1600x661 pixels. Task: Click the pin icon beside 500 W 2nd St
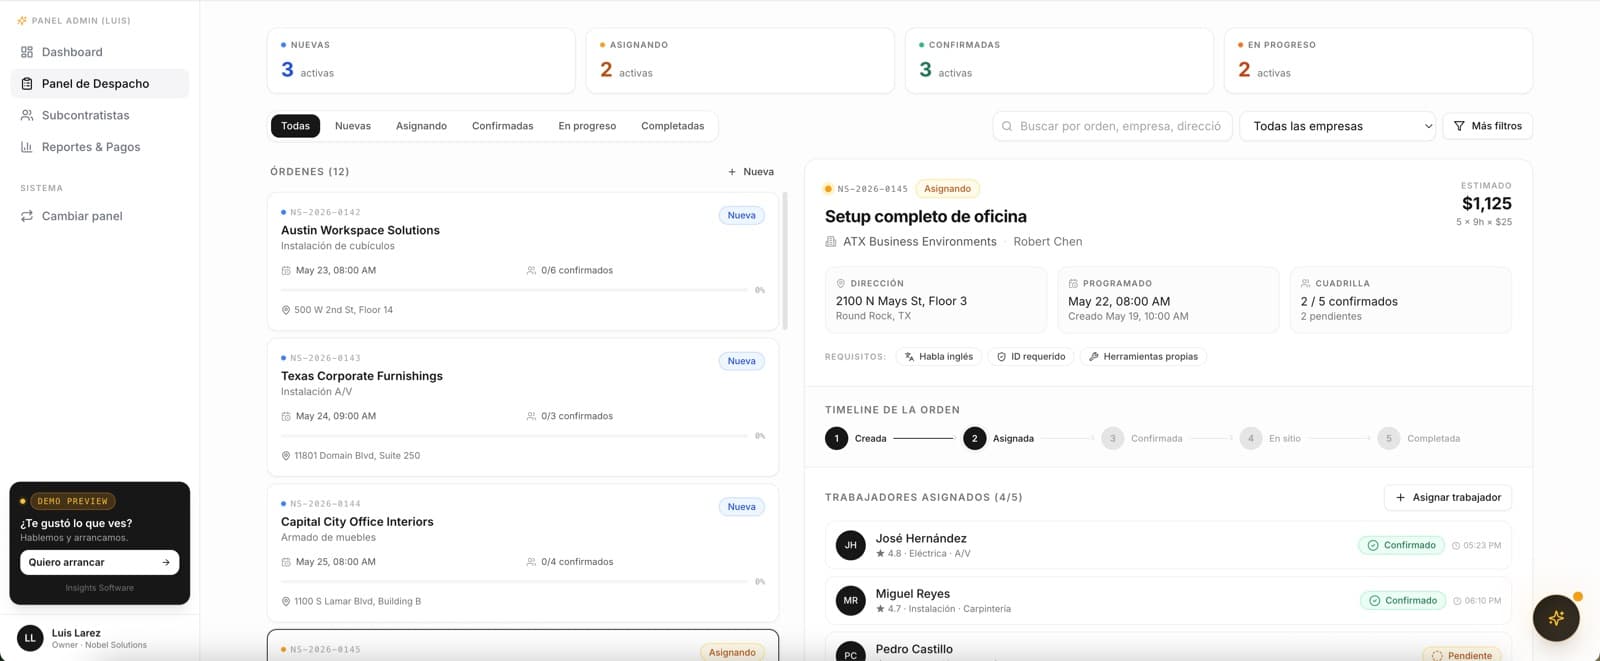(x=286, y=310)
